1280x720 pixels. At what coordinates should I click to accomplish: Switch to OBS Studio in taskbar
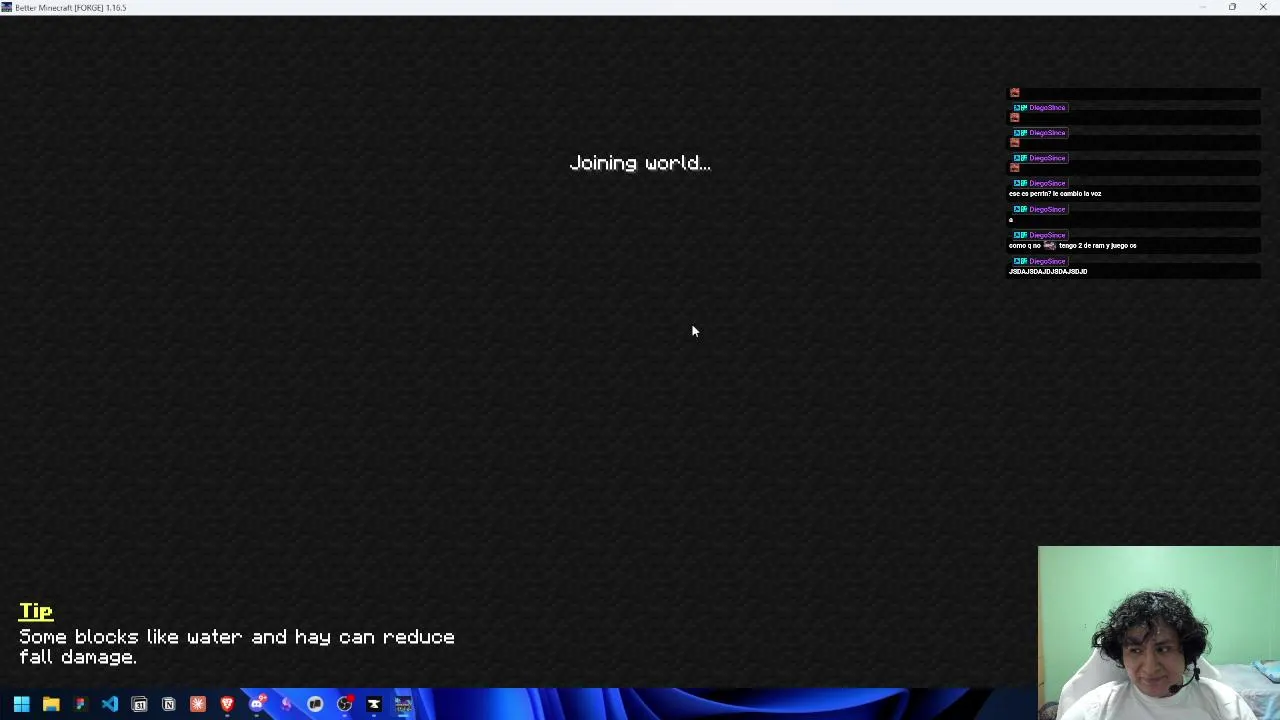(344, 704)
